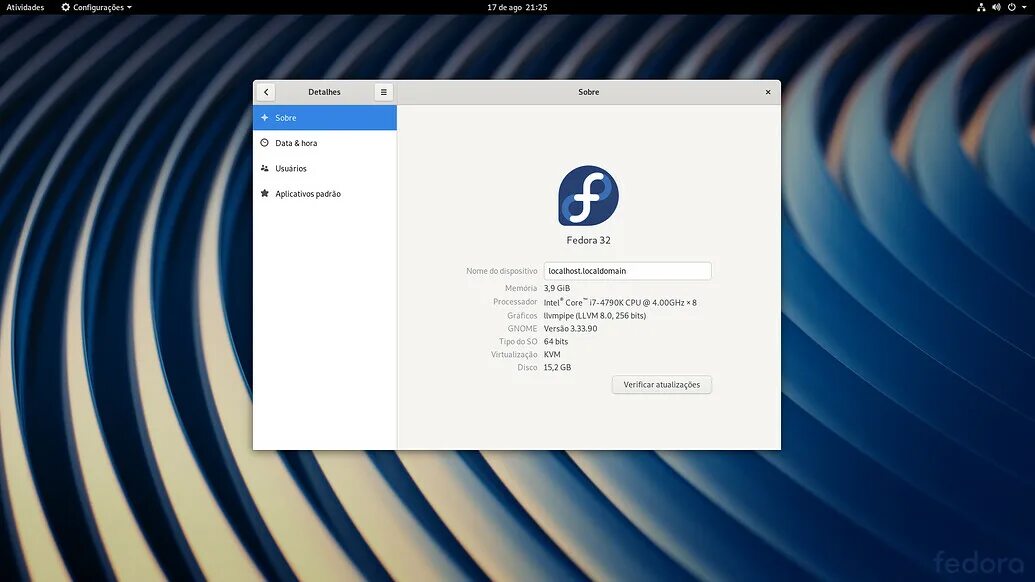Click the users icon beside Usuários
The height and width of the screenshot is (582, 1035).
click(x=265, y=168)
